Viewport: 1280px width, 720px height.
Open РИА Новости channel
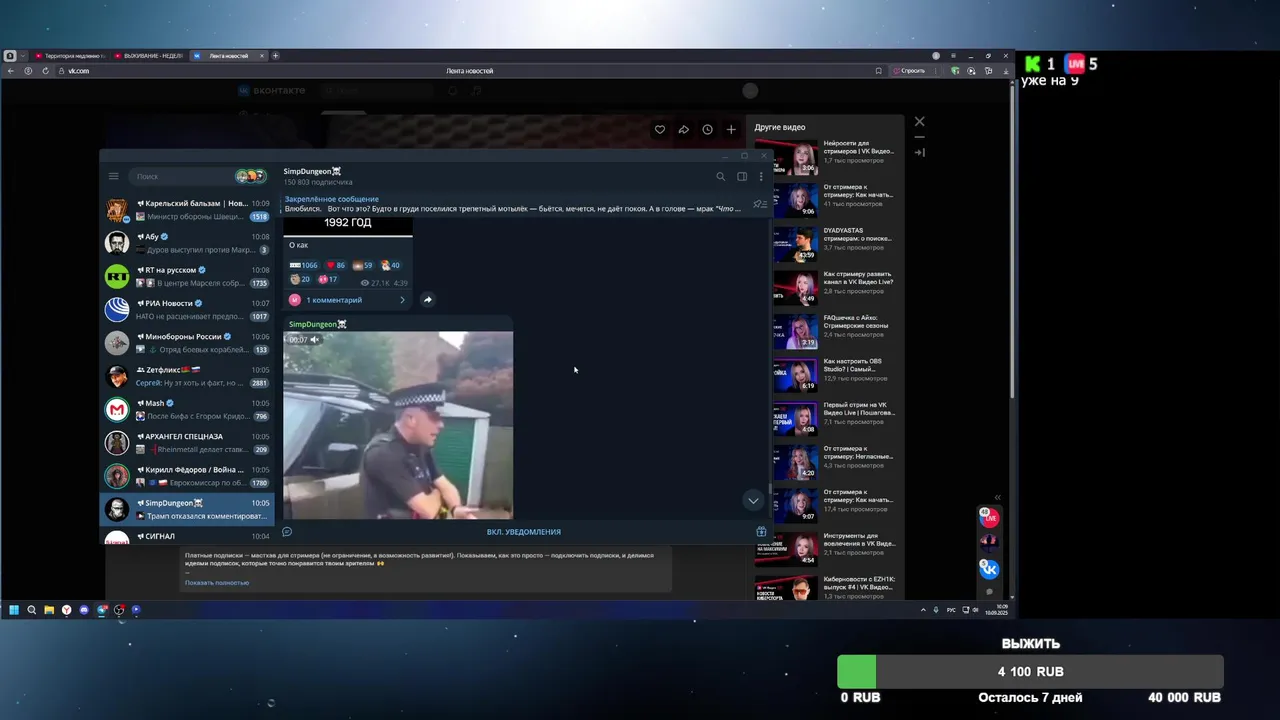click(187, 309)
